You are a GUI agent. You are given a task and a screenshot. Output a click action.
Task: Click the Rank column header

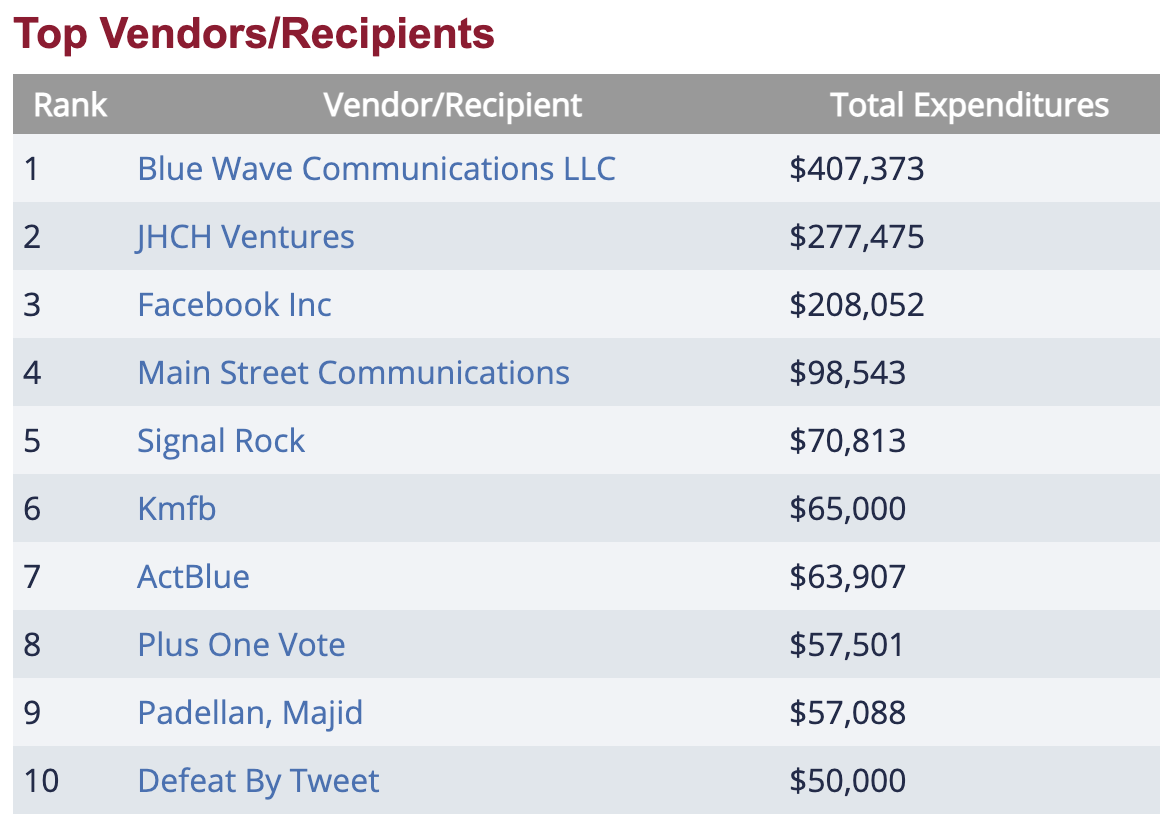(x=70, y=105)
